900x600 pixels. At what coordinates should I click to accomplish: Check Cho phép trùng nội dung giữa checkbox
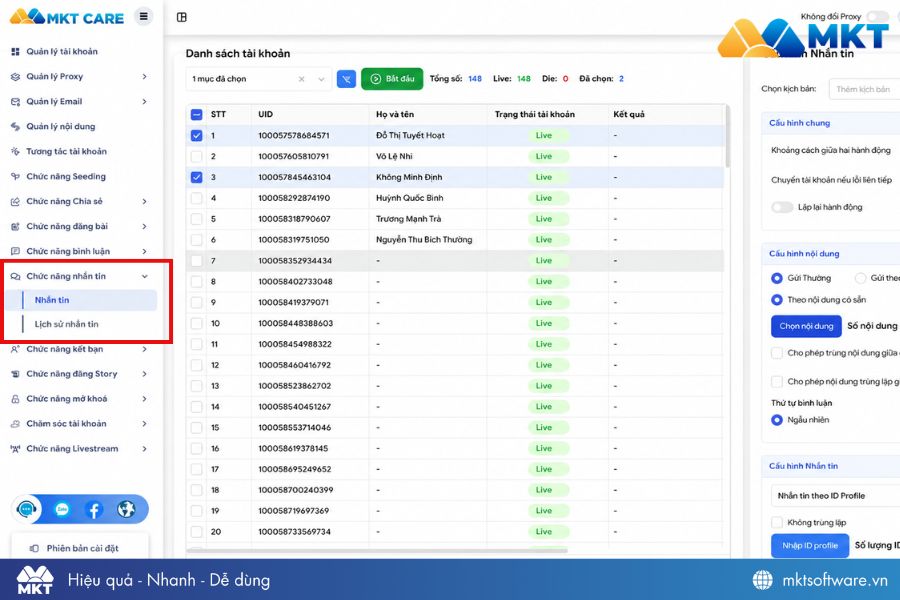777,353
